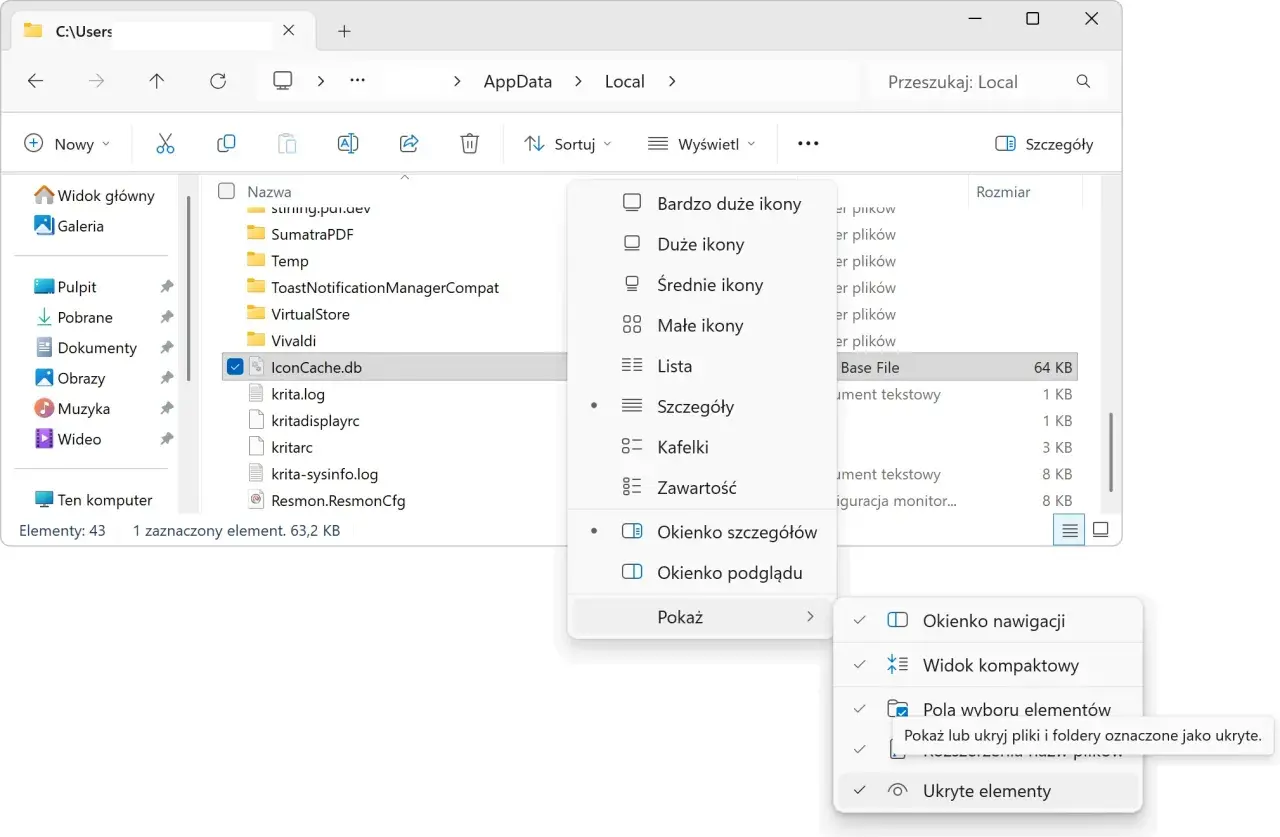The width and height of the screenshot is (1280, 837).
Task: Close the C:\Users tab
Action: coord(289,30)
